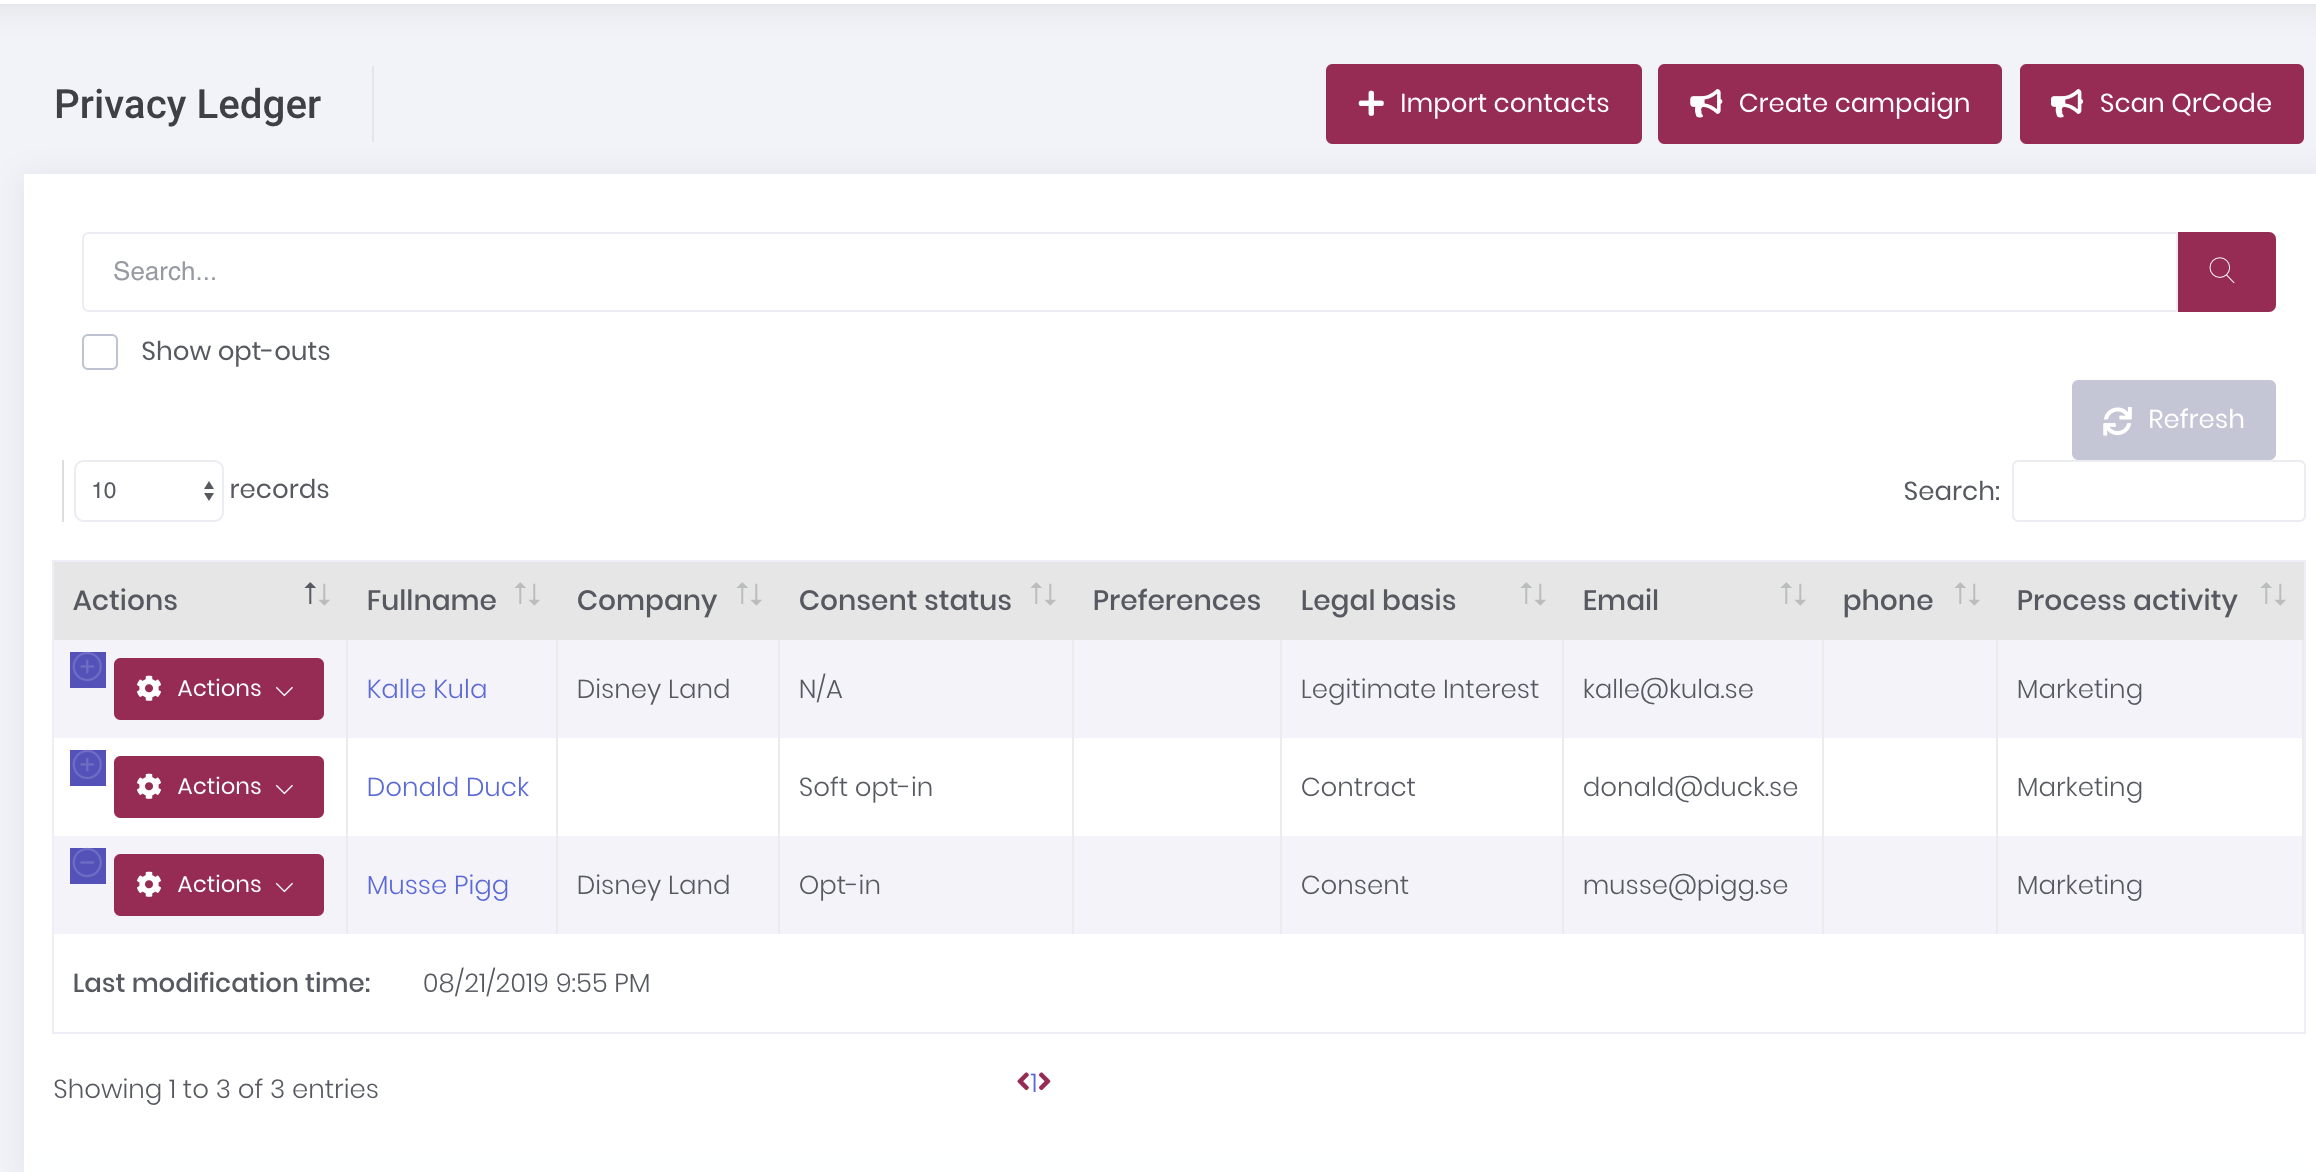
Task: Collapse row details for Musse Pigg
Action: (x=88, y=865)
